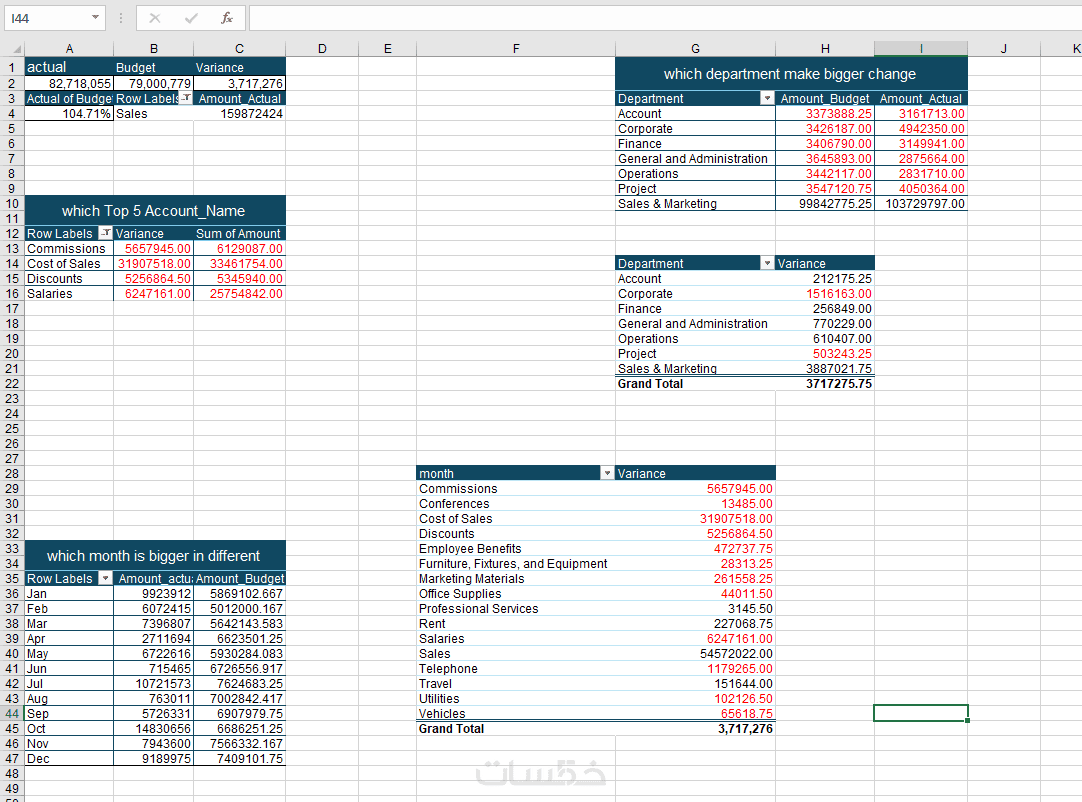Open Row Labels filter icon above Commissions
This screenshot has height=802, width=1082.
pos(105,233)
